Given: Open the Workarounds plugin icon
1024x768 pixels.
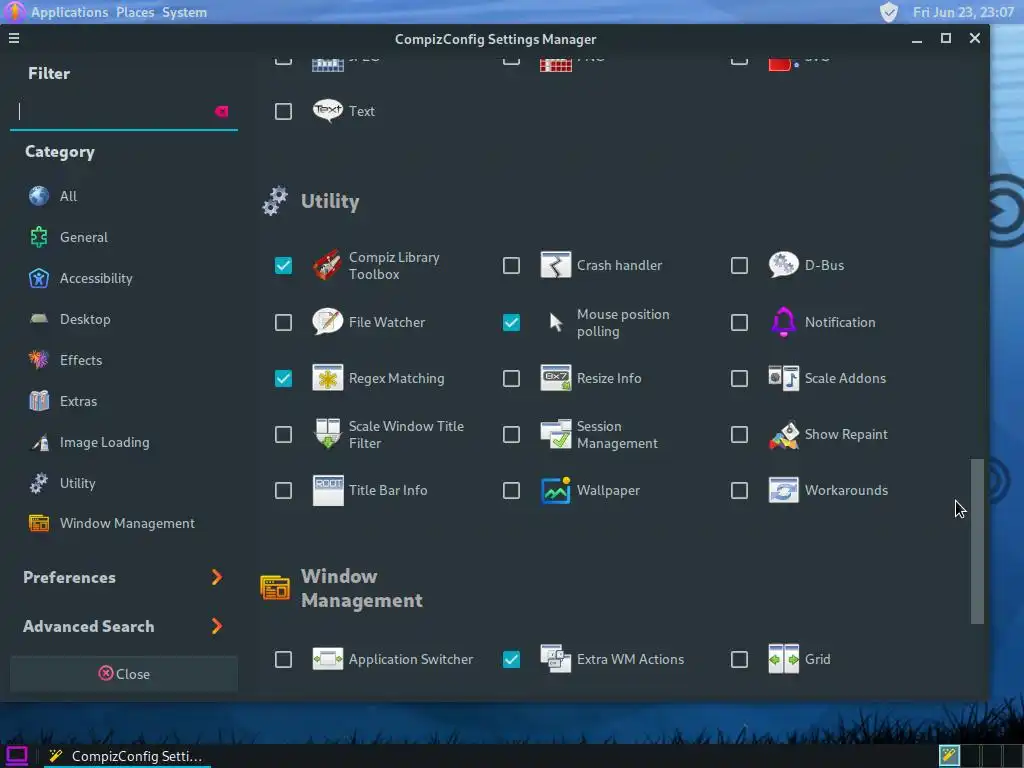Looking at the screenshot, I should [x=783, y=490].
